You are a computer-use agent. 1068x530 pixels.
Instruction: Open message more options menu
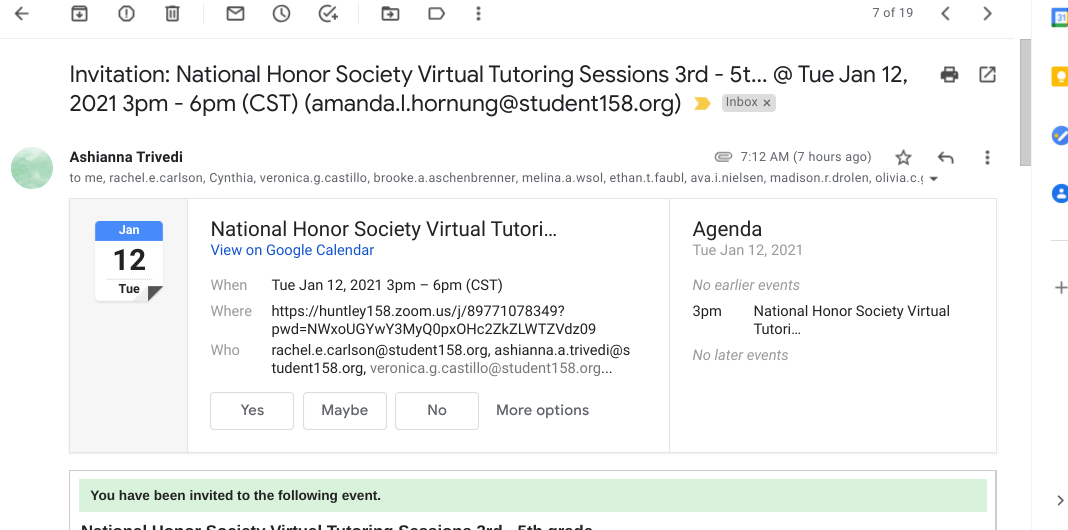987,157
